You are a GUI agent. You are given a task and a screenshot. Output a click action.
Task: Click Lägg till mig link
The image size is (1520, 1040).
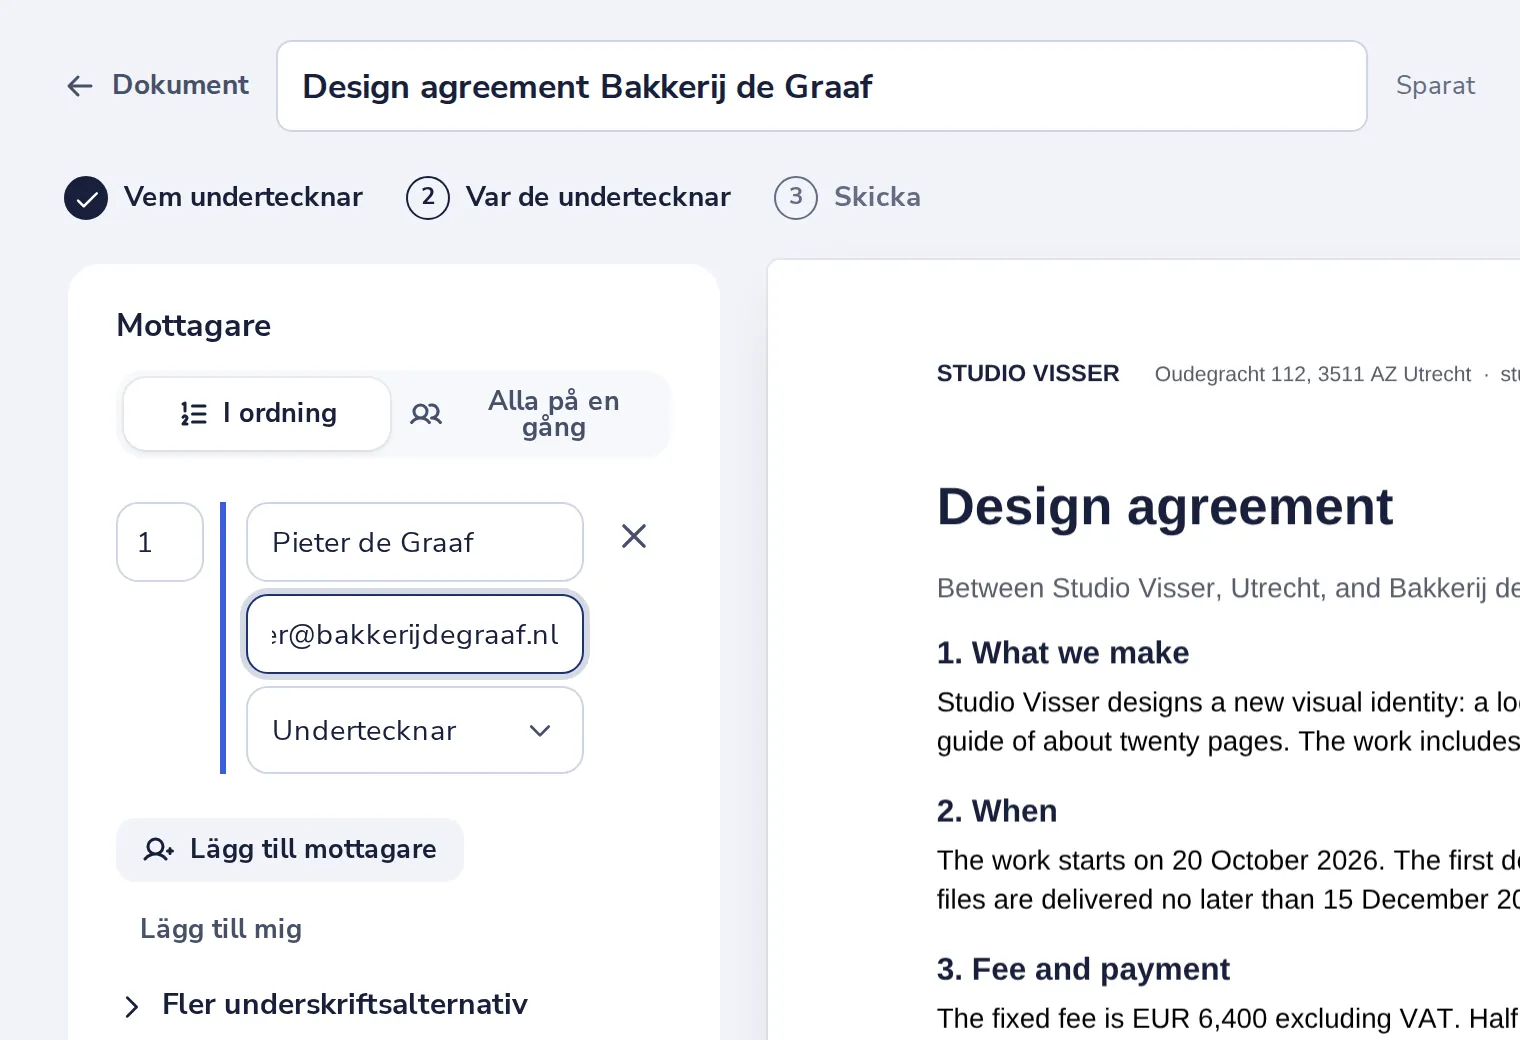(221, 929)
